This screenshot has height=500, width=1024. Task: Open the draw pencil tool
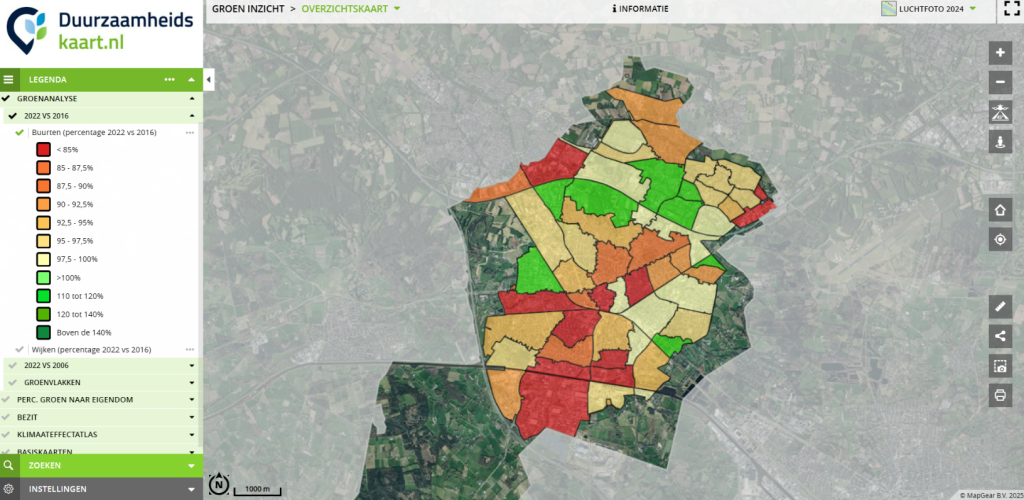tap(999, 307)
